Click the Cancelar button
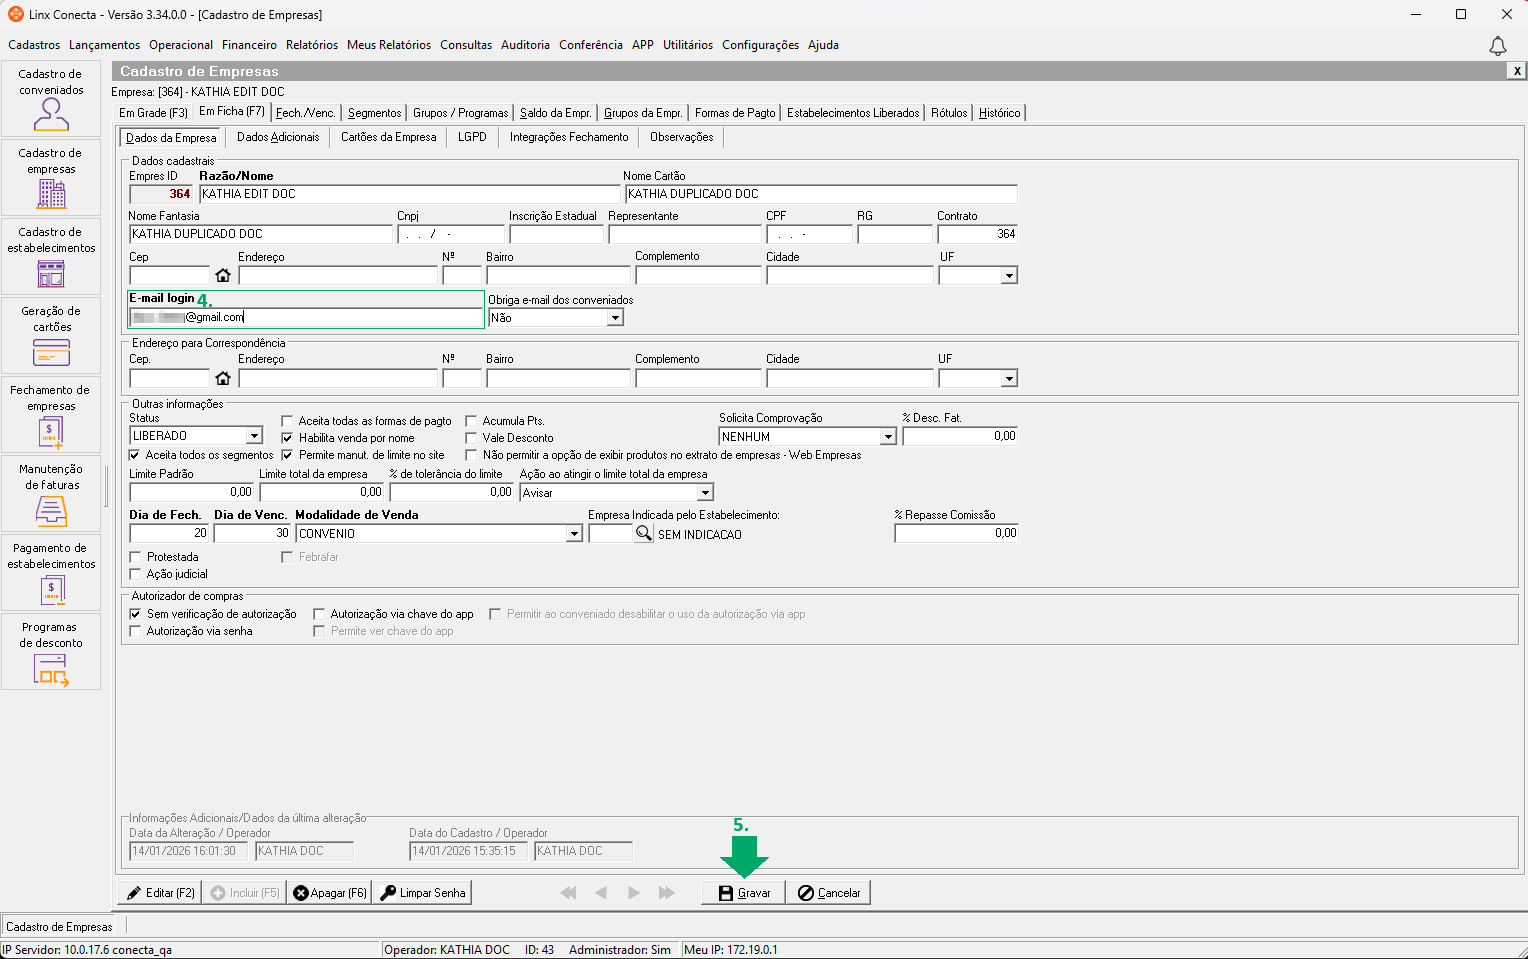This screenshot has width=1528, height=959. [x=829, y=893]
